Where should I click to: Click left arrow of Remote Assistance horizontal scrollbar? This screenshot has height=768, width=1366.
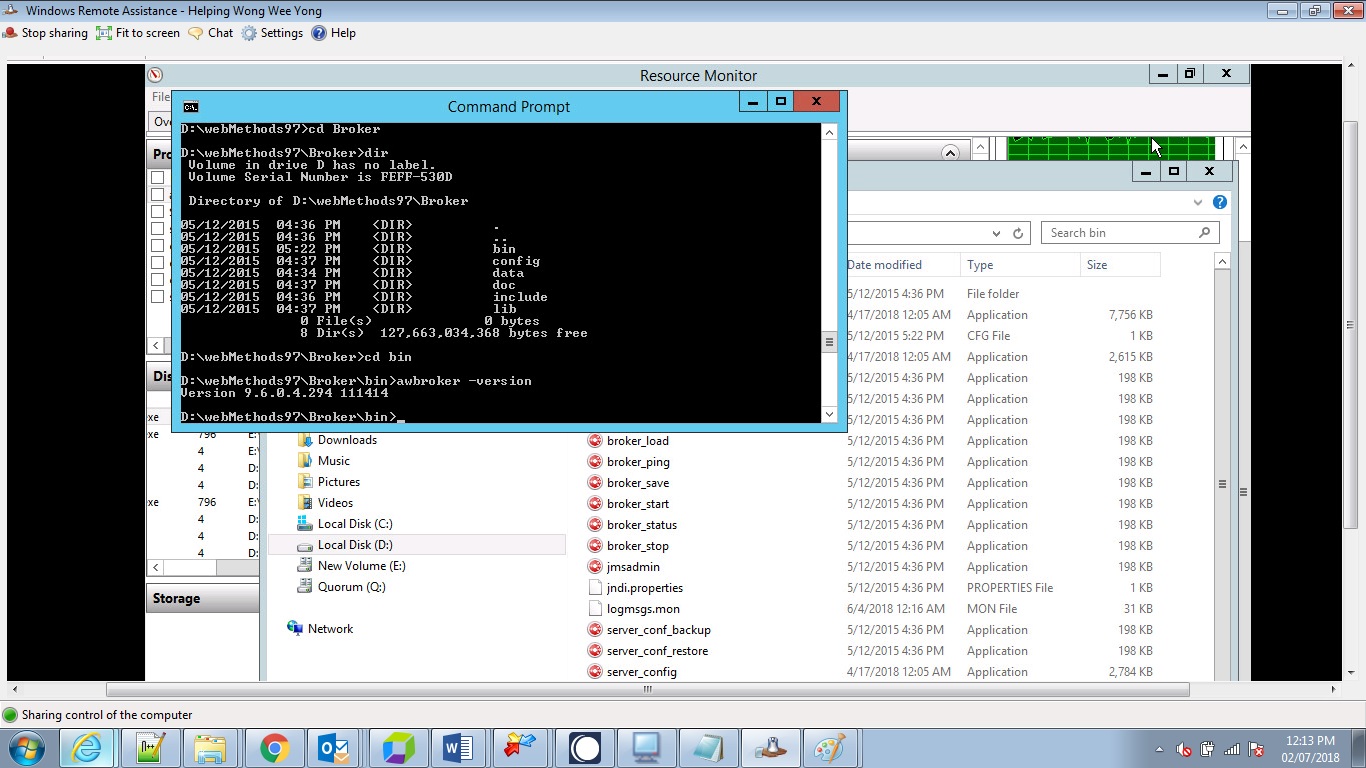click(x=15, y=689)
